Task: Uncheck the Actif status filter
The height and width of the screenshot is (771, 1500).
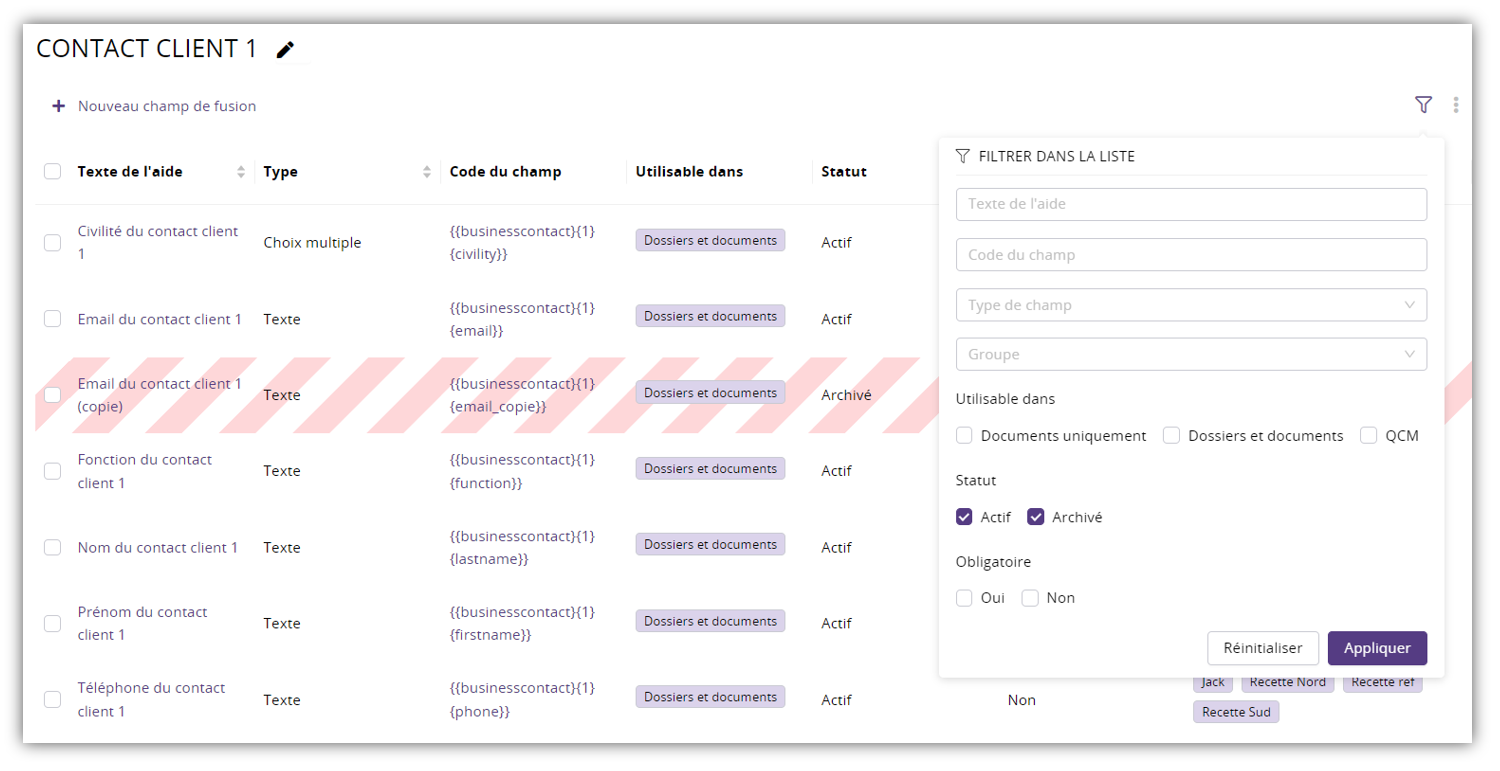Action: click(x=964, y=517)
